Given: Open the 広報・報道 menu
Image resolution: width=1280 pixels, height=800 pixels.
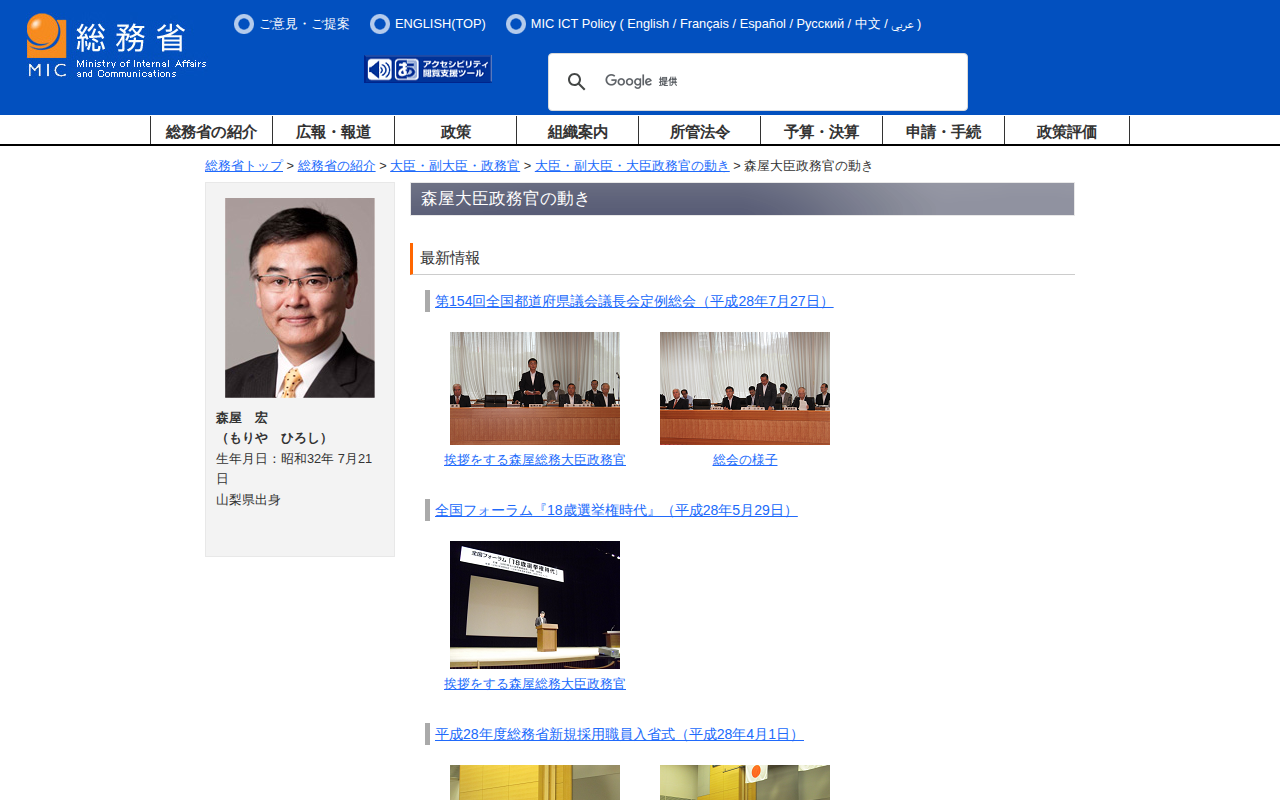Looking at the screenshot, I should coord(333,131).
